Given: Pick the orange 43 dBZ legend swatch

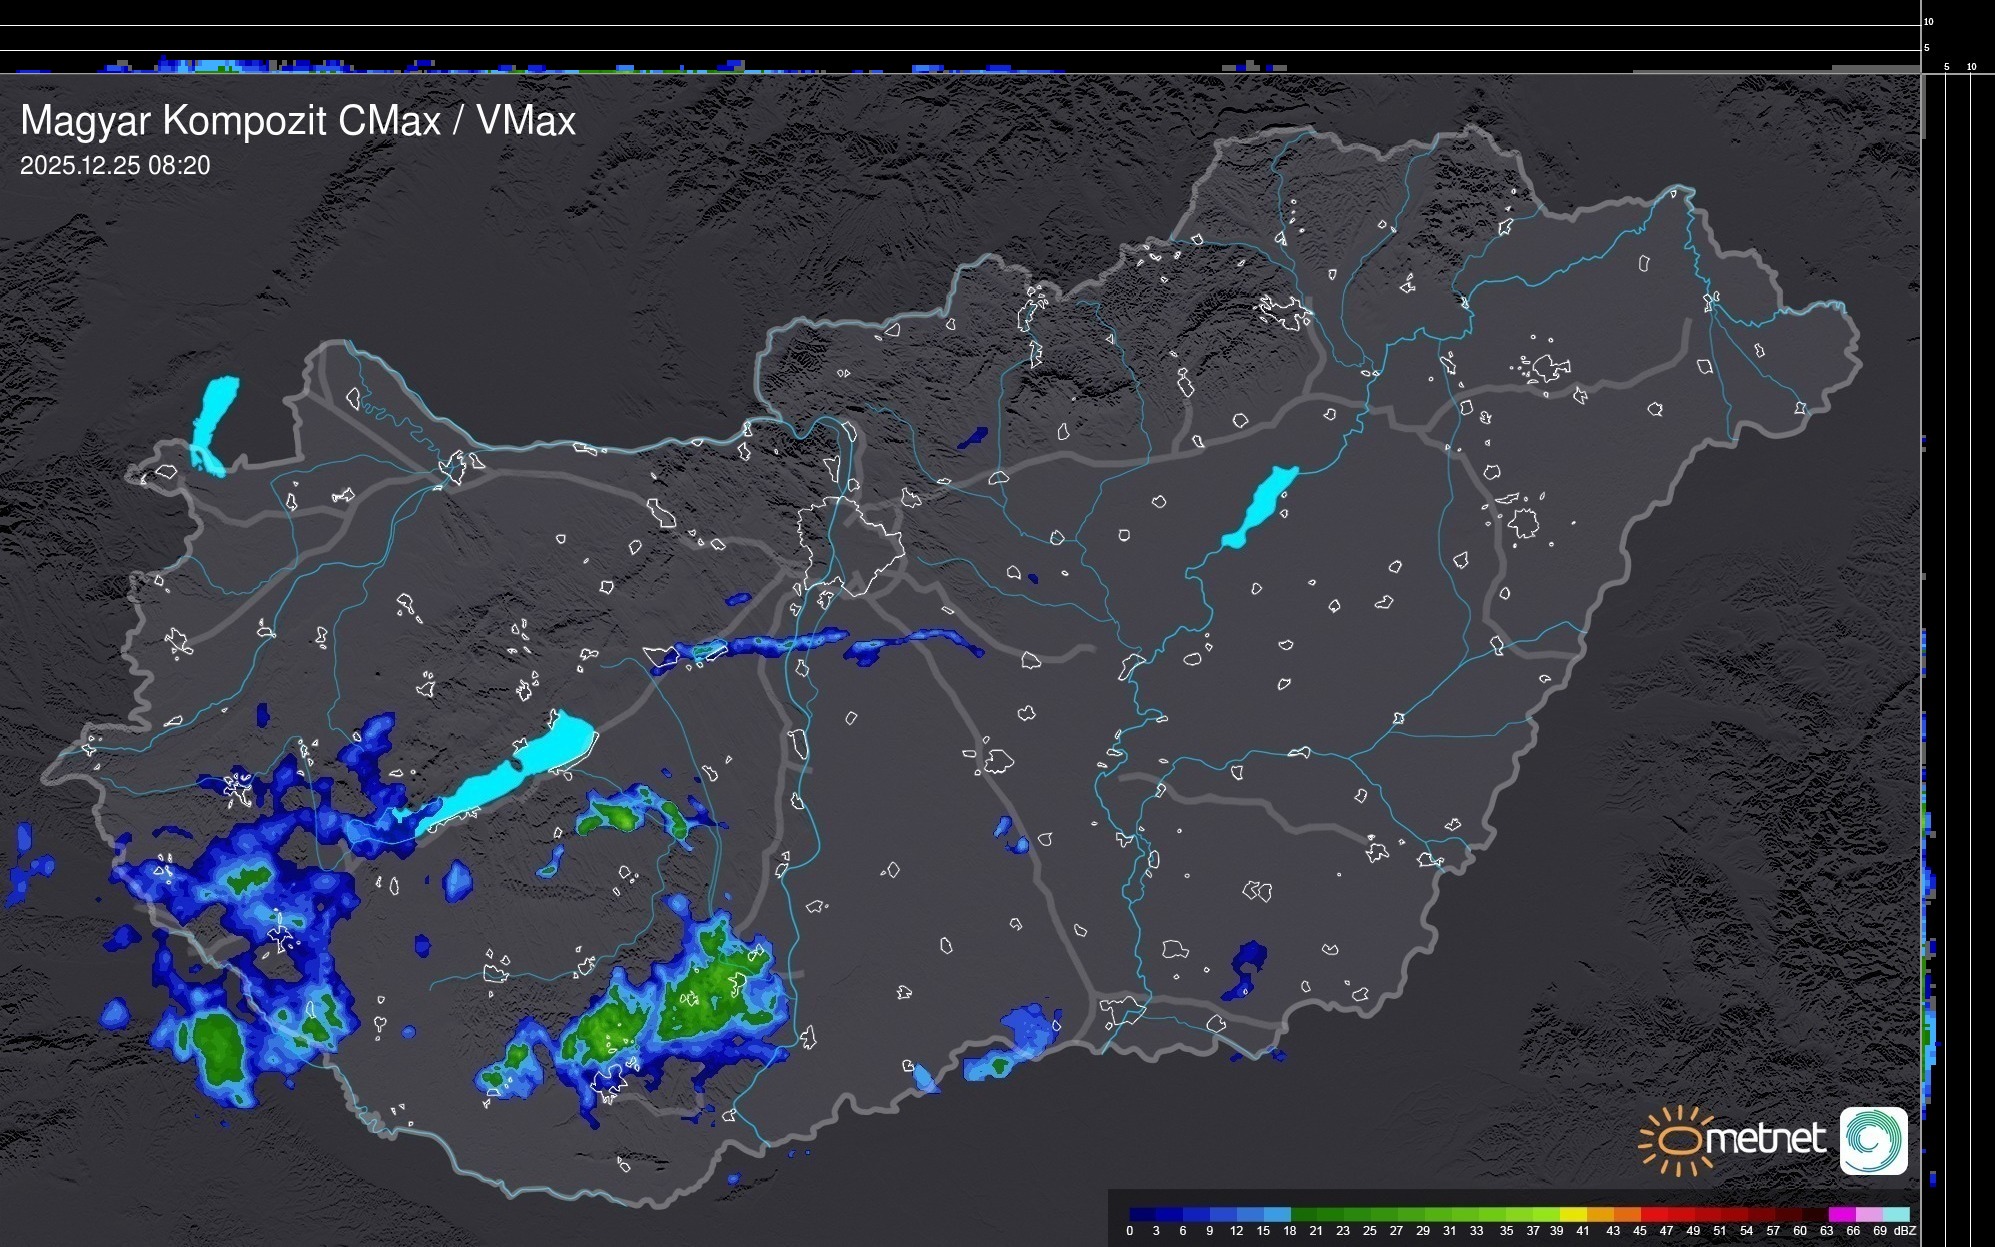Looking at the screenshot, I should [x=1627, y=1214].
